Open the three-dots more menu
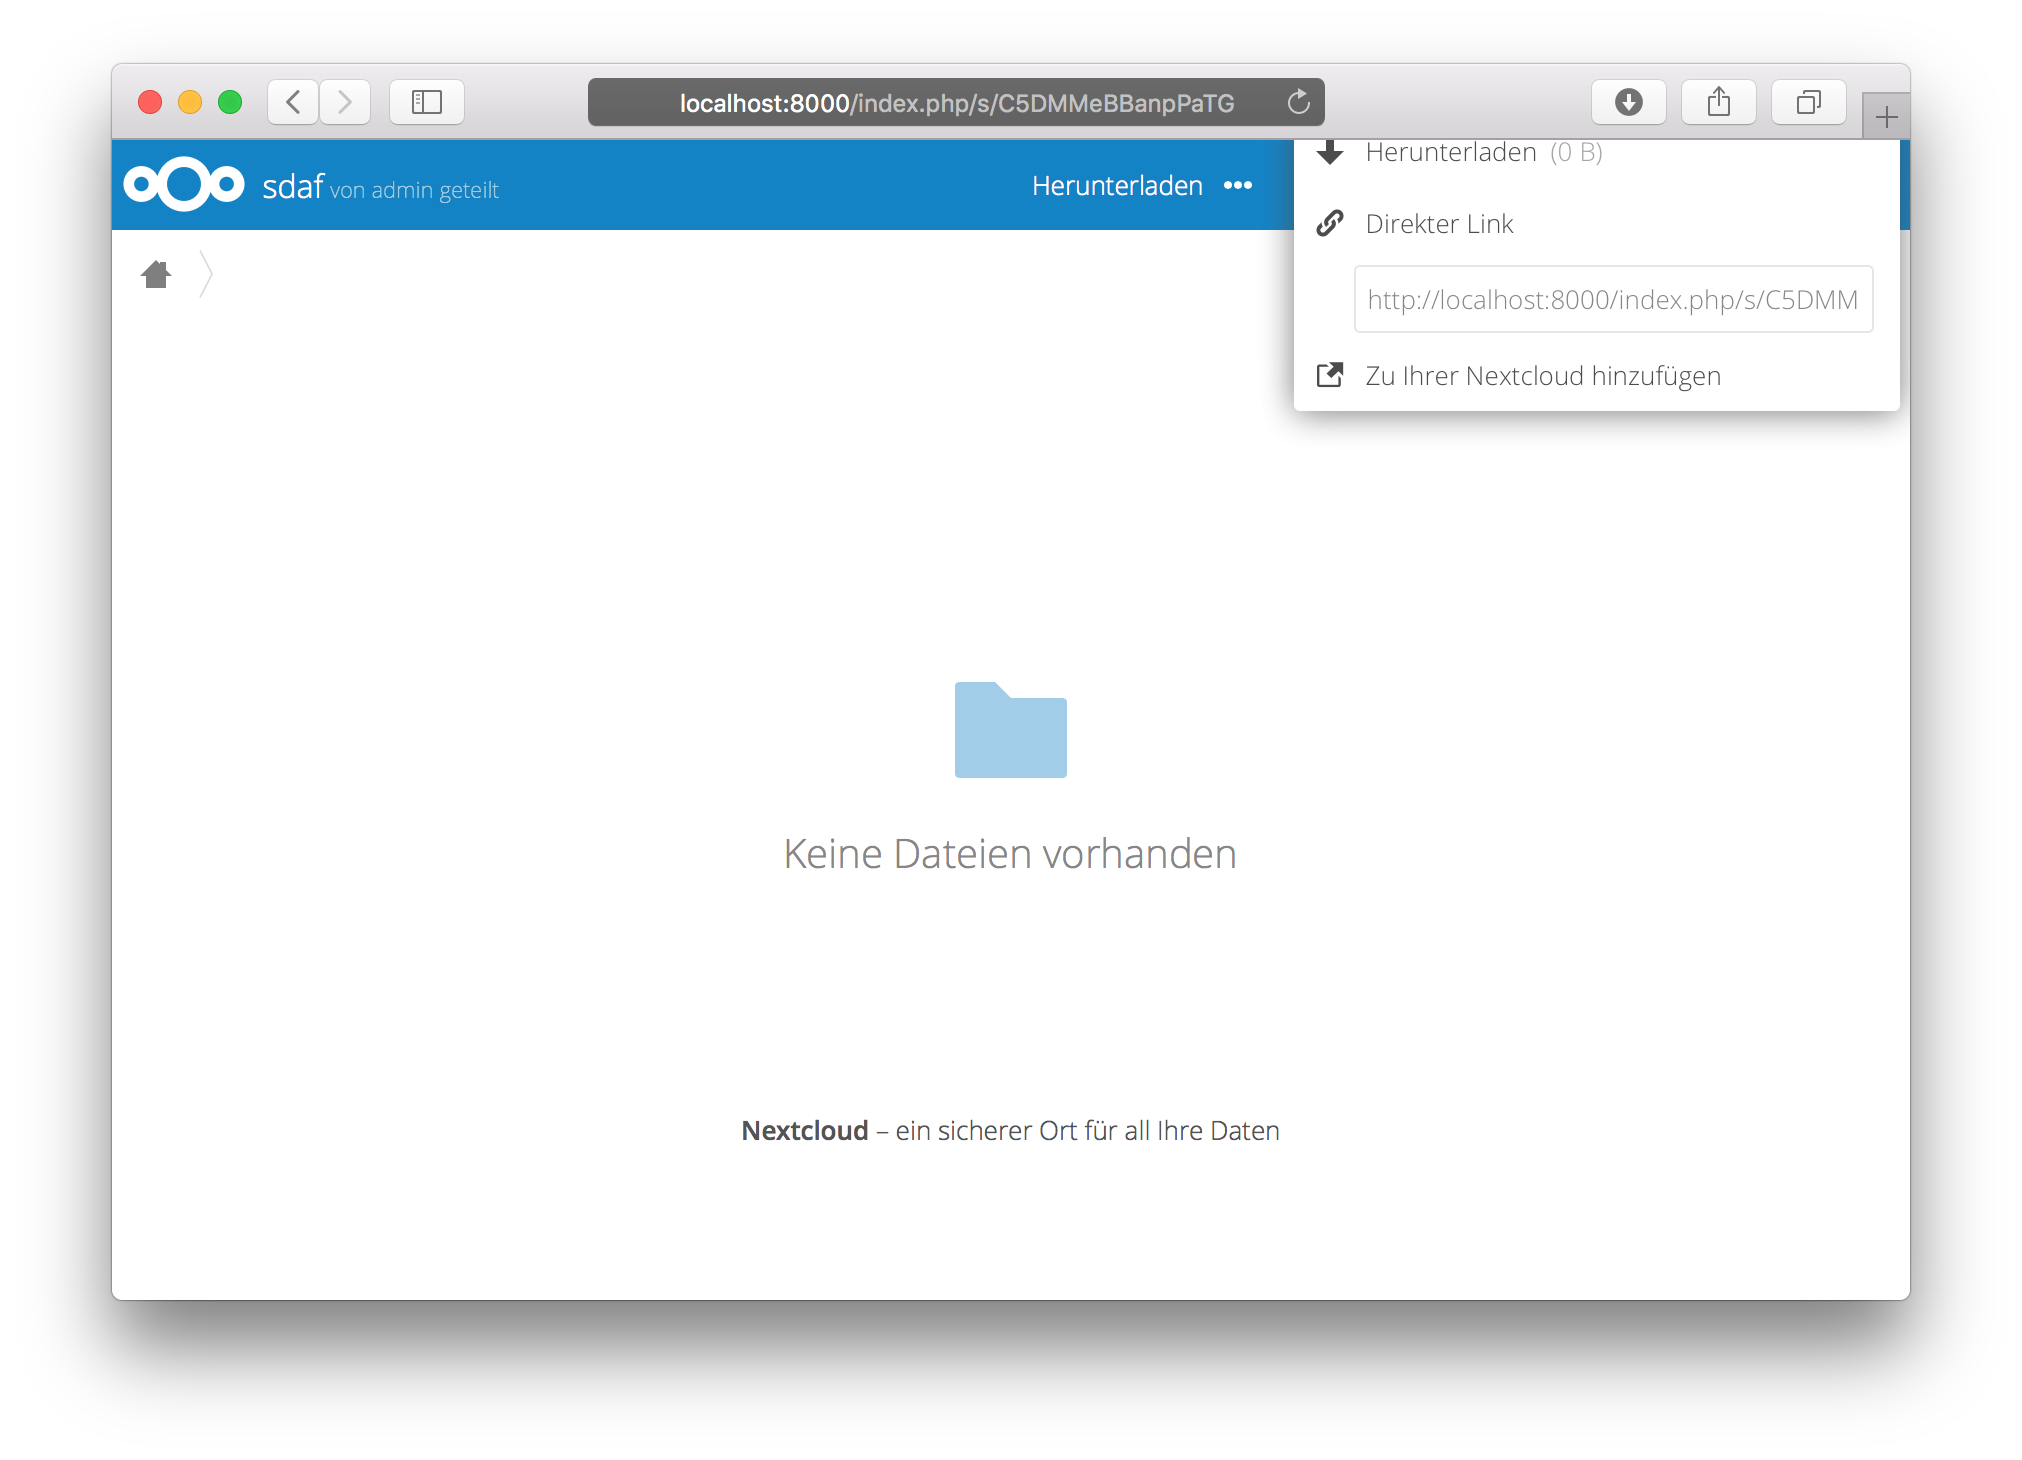2022x1460 pixels. point(1237,186)
